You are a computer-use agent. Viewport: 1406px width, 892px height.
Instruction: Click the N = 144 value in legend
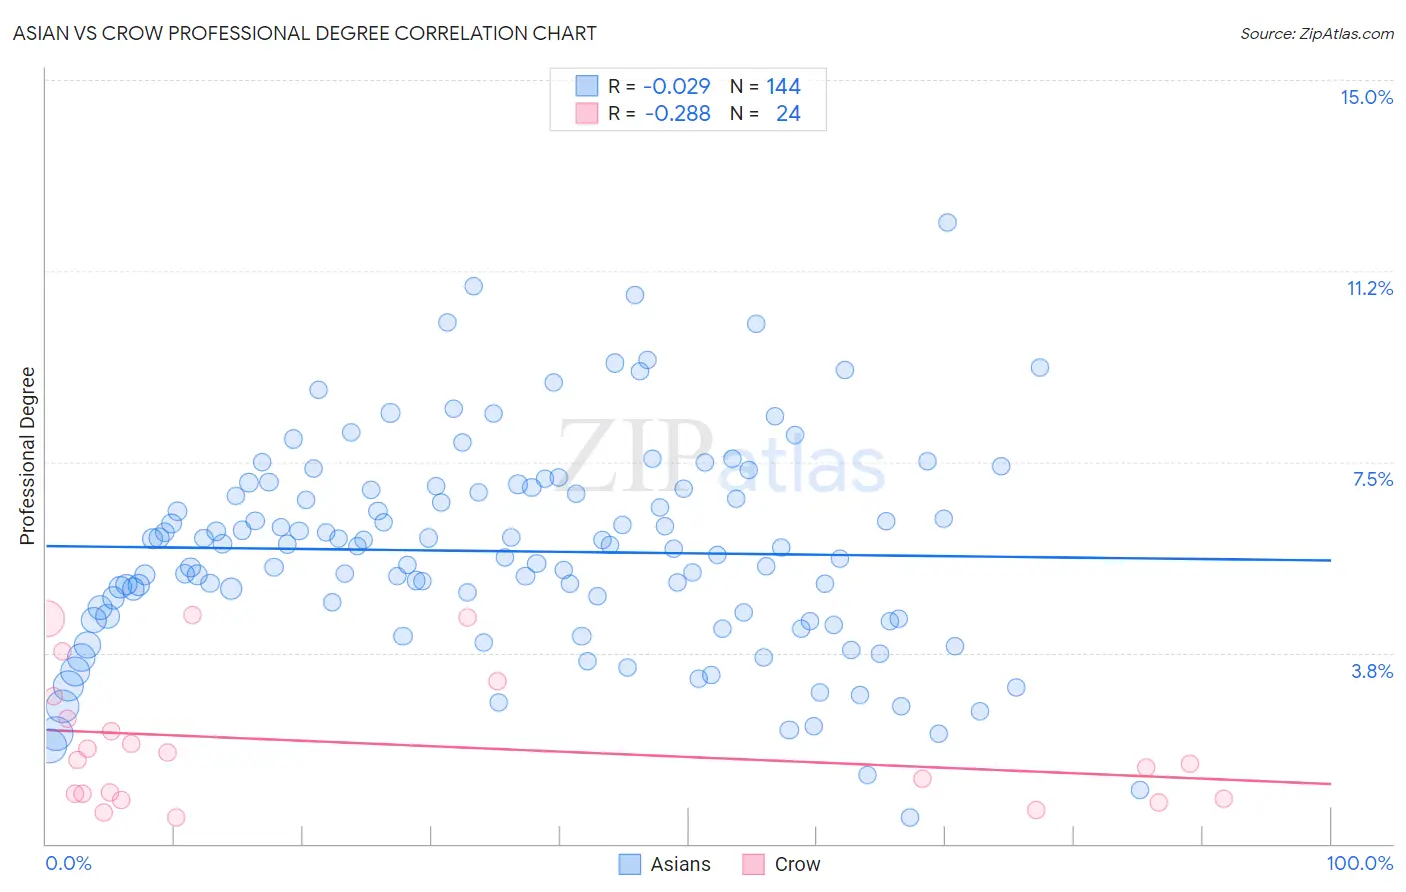click(766, 86)
